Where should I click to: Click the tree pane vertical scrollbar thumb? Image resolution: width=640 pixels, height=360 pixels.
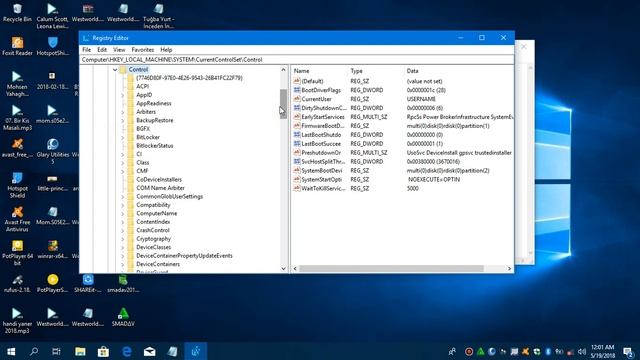click(x=283, y=104)
